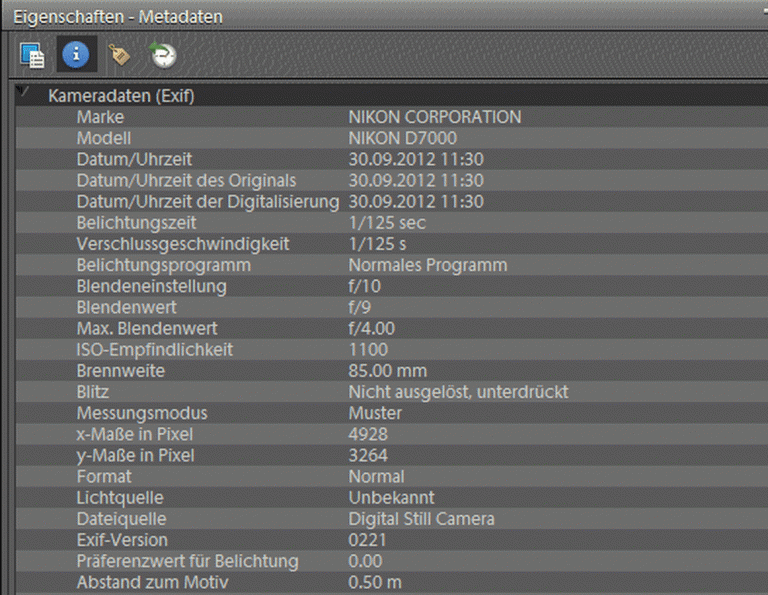The height and width of the screenshot is (595, 768).
Task: Select the Verschlussgeschwindigkeit label
Action: (183, 244)
